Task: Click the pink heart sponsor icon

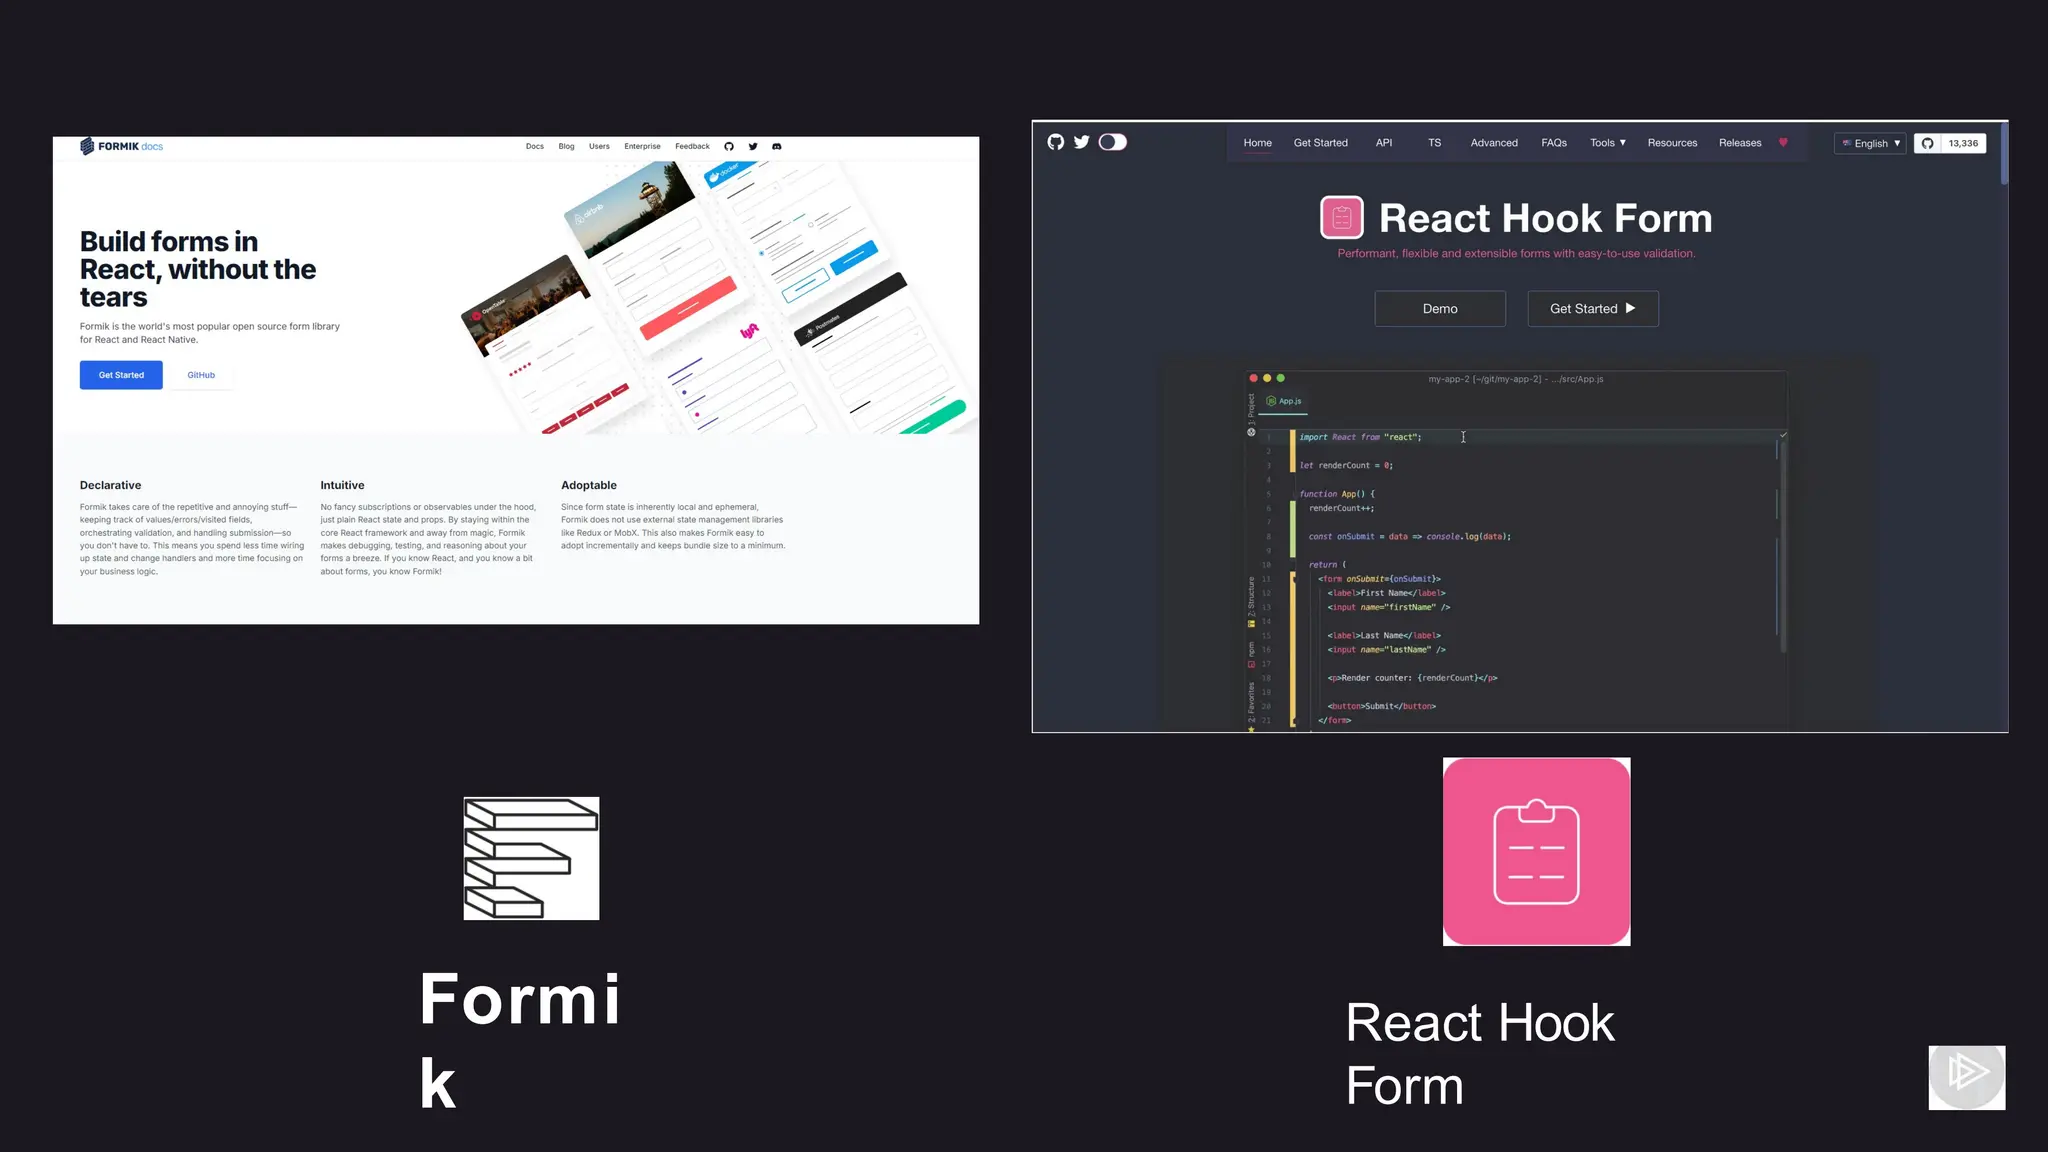Action: pos(1783,142)
